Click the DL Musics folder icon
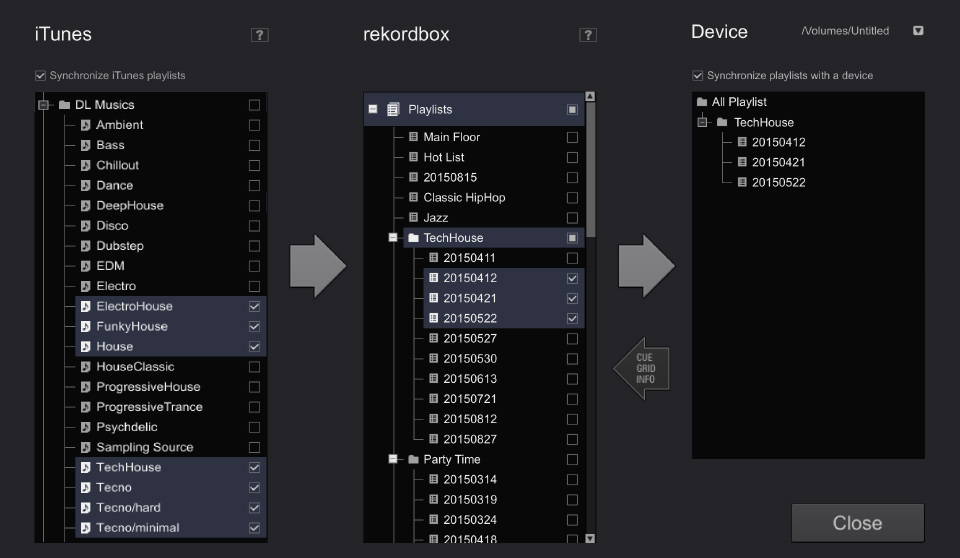 click(x=64, y=105)
